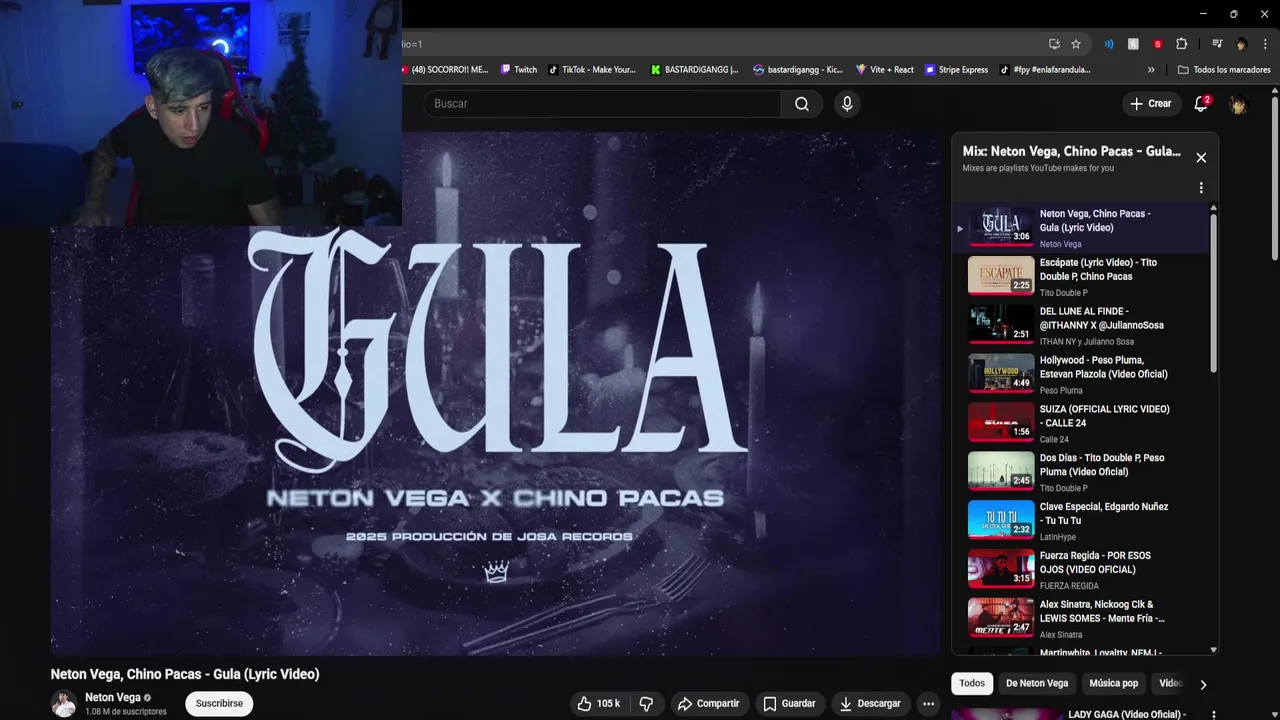Open the Neton Vega channel name link
The width and height of the screenshot is (1280, 720).
112,698
